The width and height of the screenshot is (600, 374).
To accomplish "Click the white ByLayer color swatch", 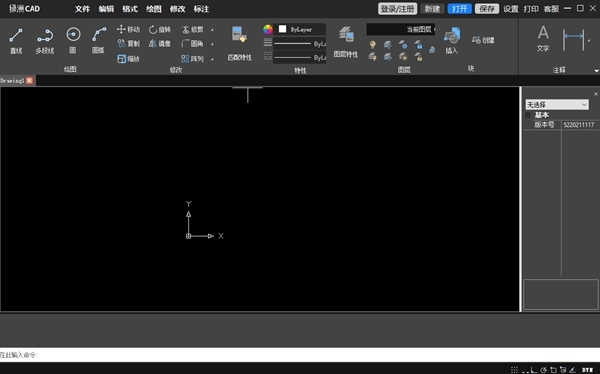I will point(282,29).
